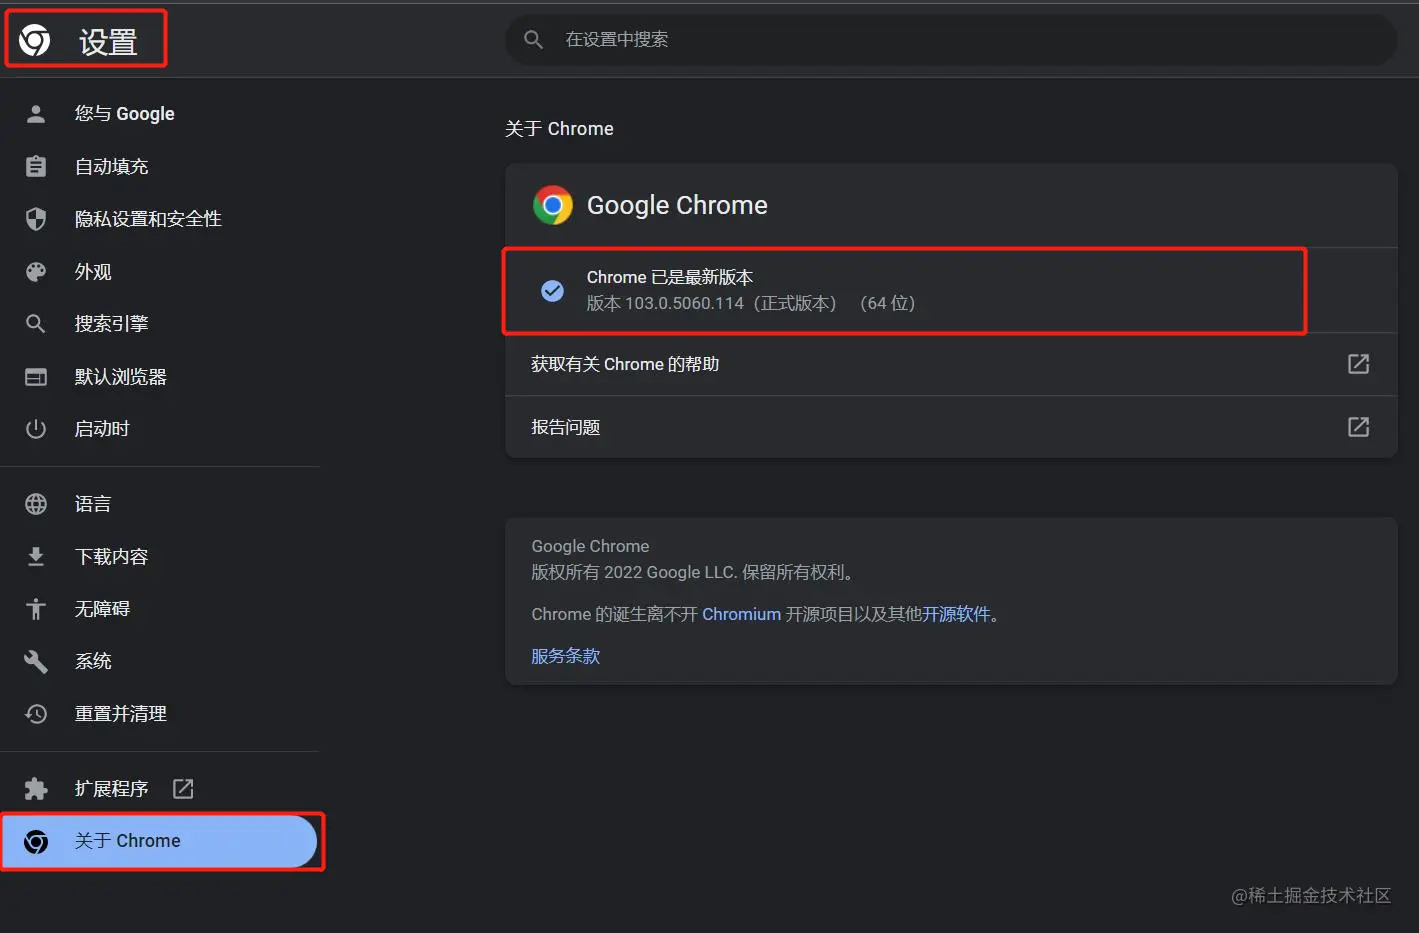1419x933 pixels.
Task: Click the external link icon beside 扩展程序
Action: coord(183,789)
